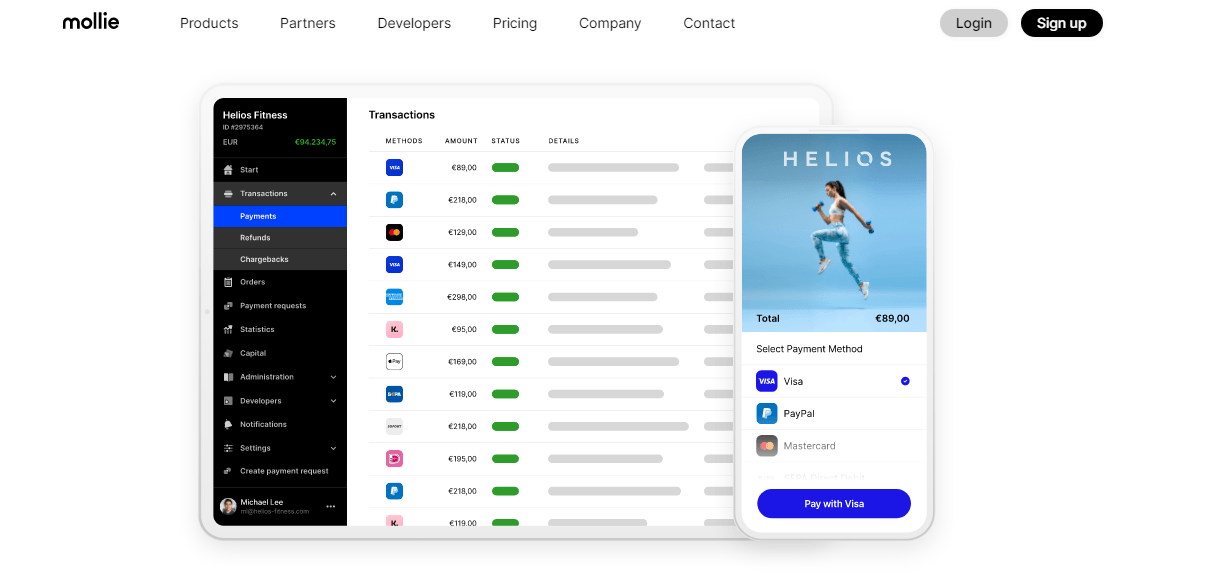Image resolution: width=1221 pixels, height=582 pixels.
Task: Open the Products navigation menu
Action: pyautogui.click(x=209, y=23)
